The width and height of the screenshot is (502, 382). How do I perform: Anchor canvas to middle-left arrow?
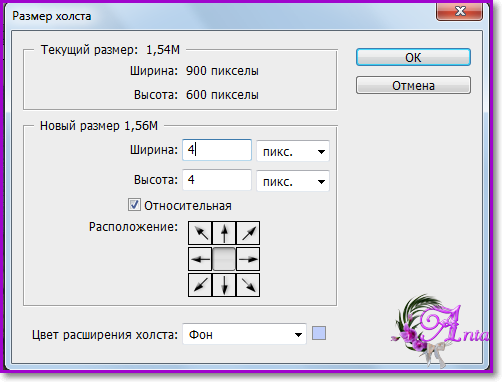[x=200, y=259]
